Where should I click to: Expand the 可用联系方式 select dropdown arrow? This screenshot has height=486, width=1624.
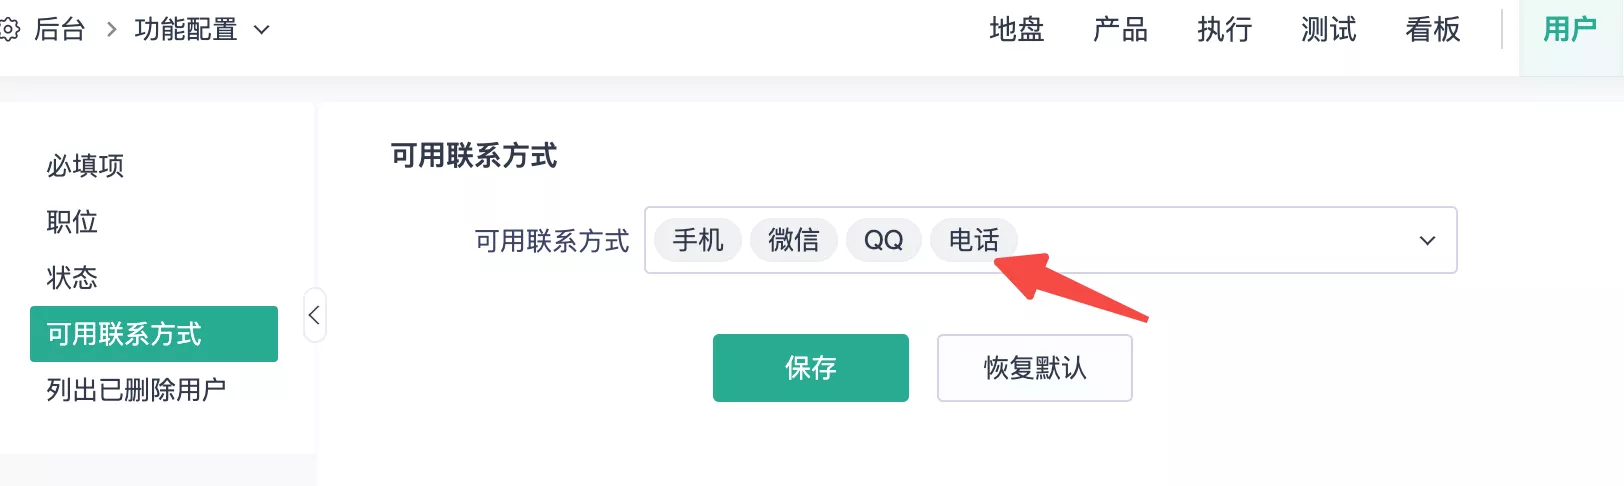(x=1427, y=240)
